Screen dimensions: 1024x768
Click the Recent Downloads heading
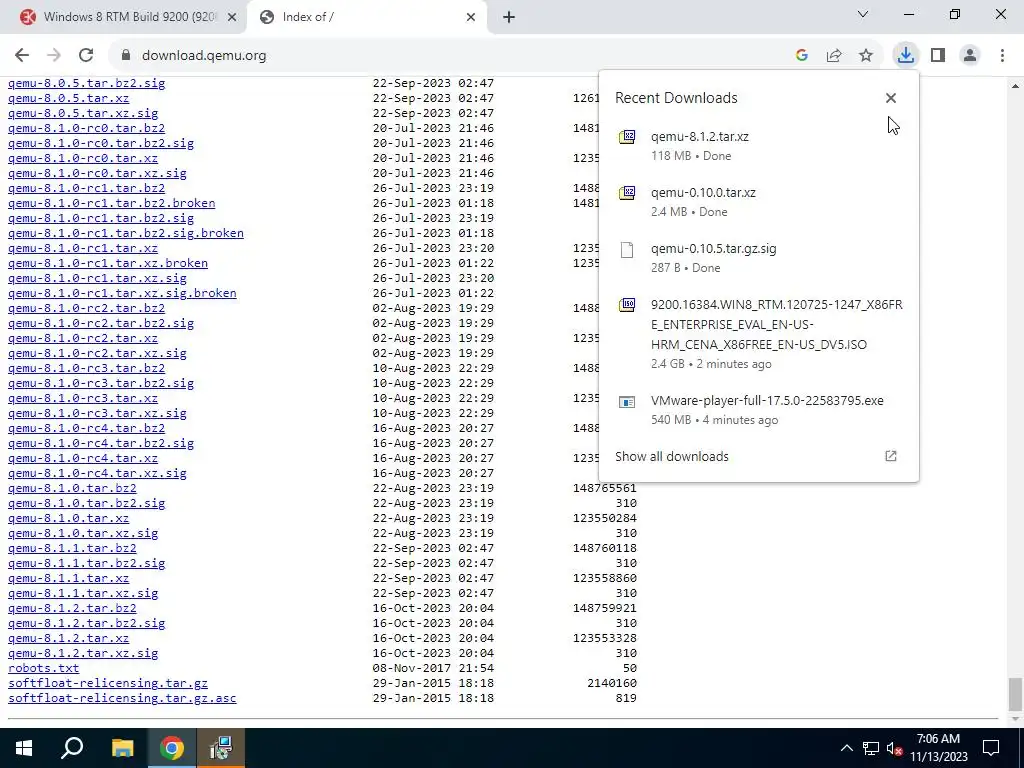click(676, 98)
